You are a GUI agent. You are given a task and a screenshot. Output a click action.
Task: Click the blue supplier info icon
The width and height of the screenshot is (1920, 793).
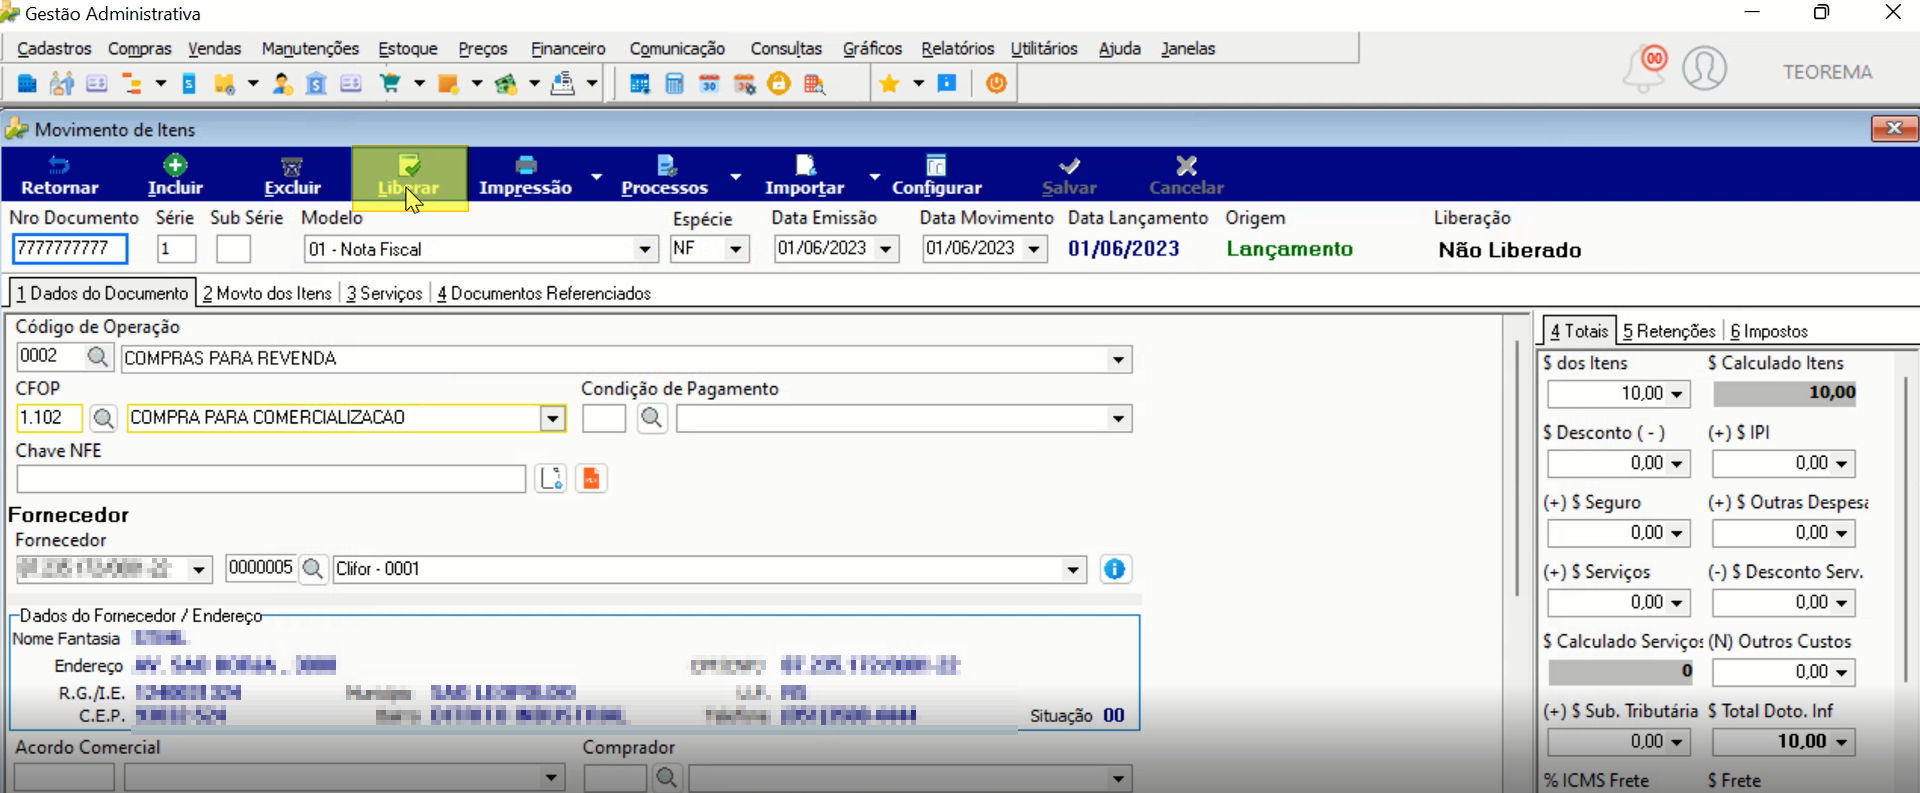pos(1114,569)
